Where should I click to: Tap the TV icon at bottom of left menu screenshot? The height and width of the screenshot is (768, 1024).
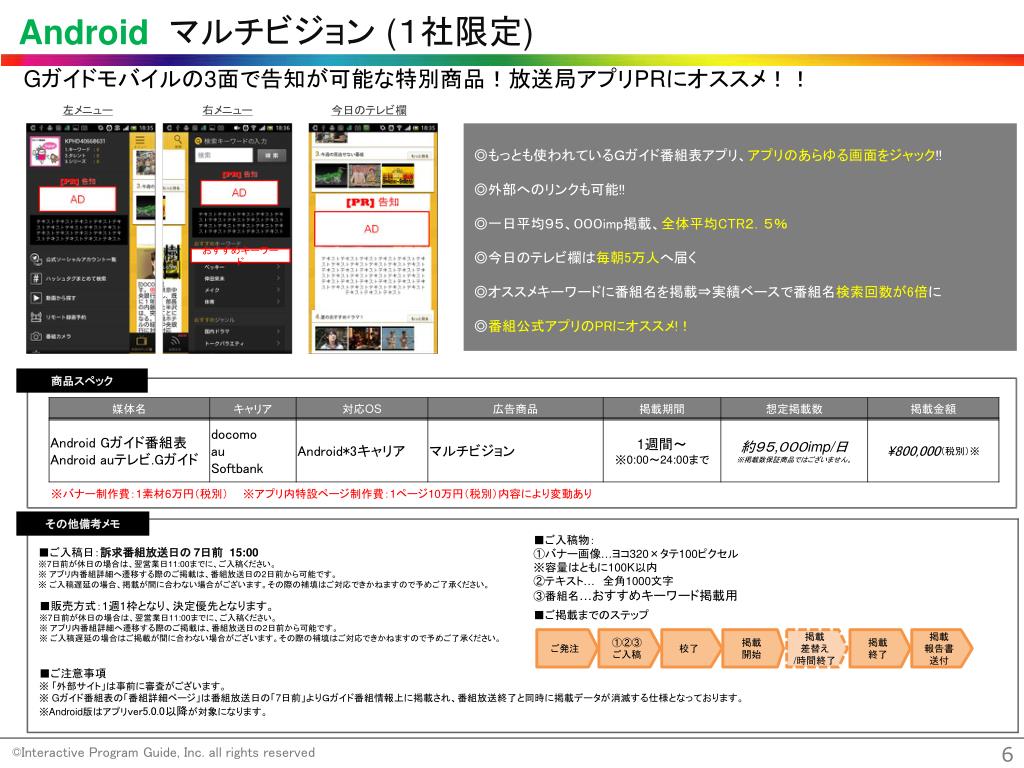point(140,342)
